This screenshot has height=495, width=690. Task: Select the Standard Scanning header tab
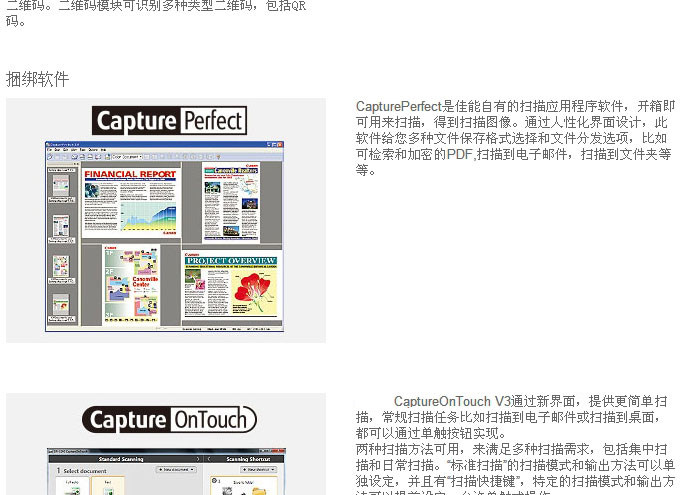pyautogui.click(x=126, y=459)
